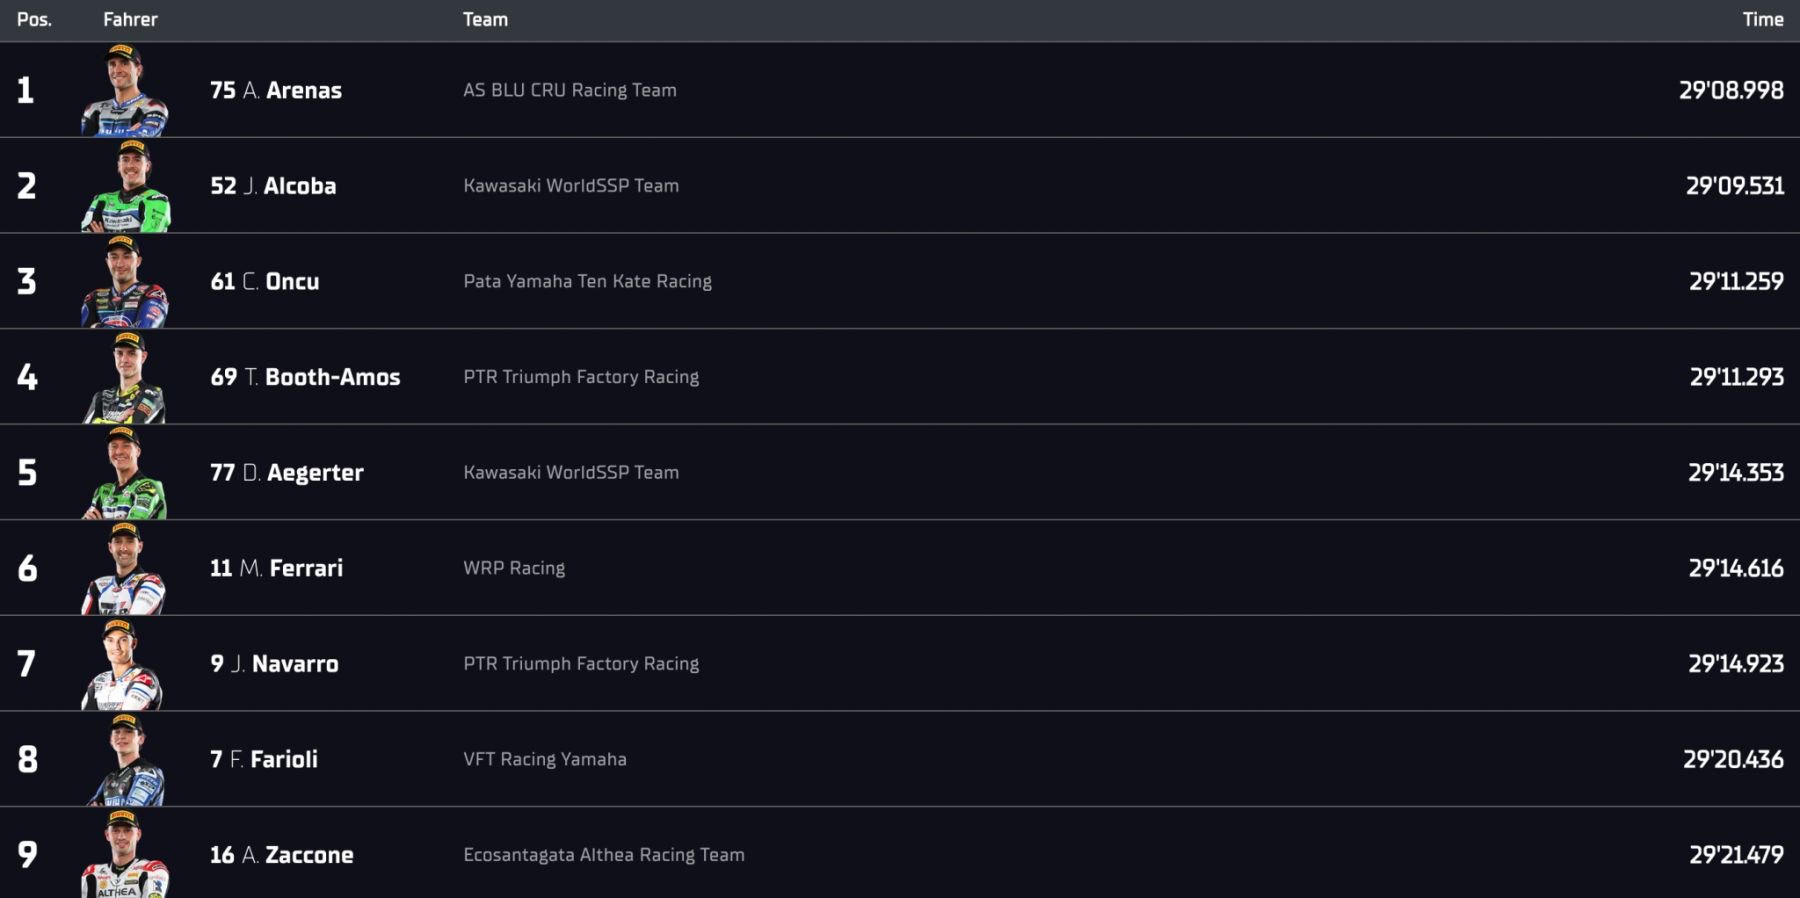Screen dimensions: 1800x898
Task: Click rider name 11 M. Ferrari
Action: [276, 568]
